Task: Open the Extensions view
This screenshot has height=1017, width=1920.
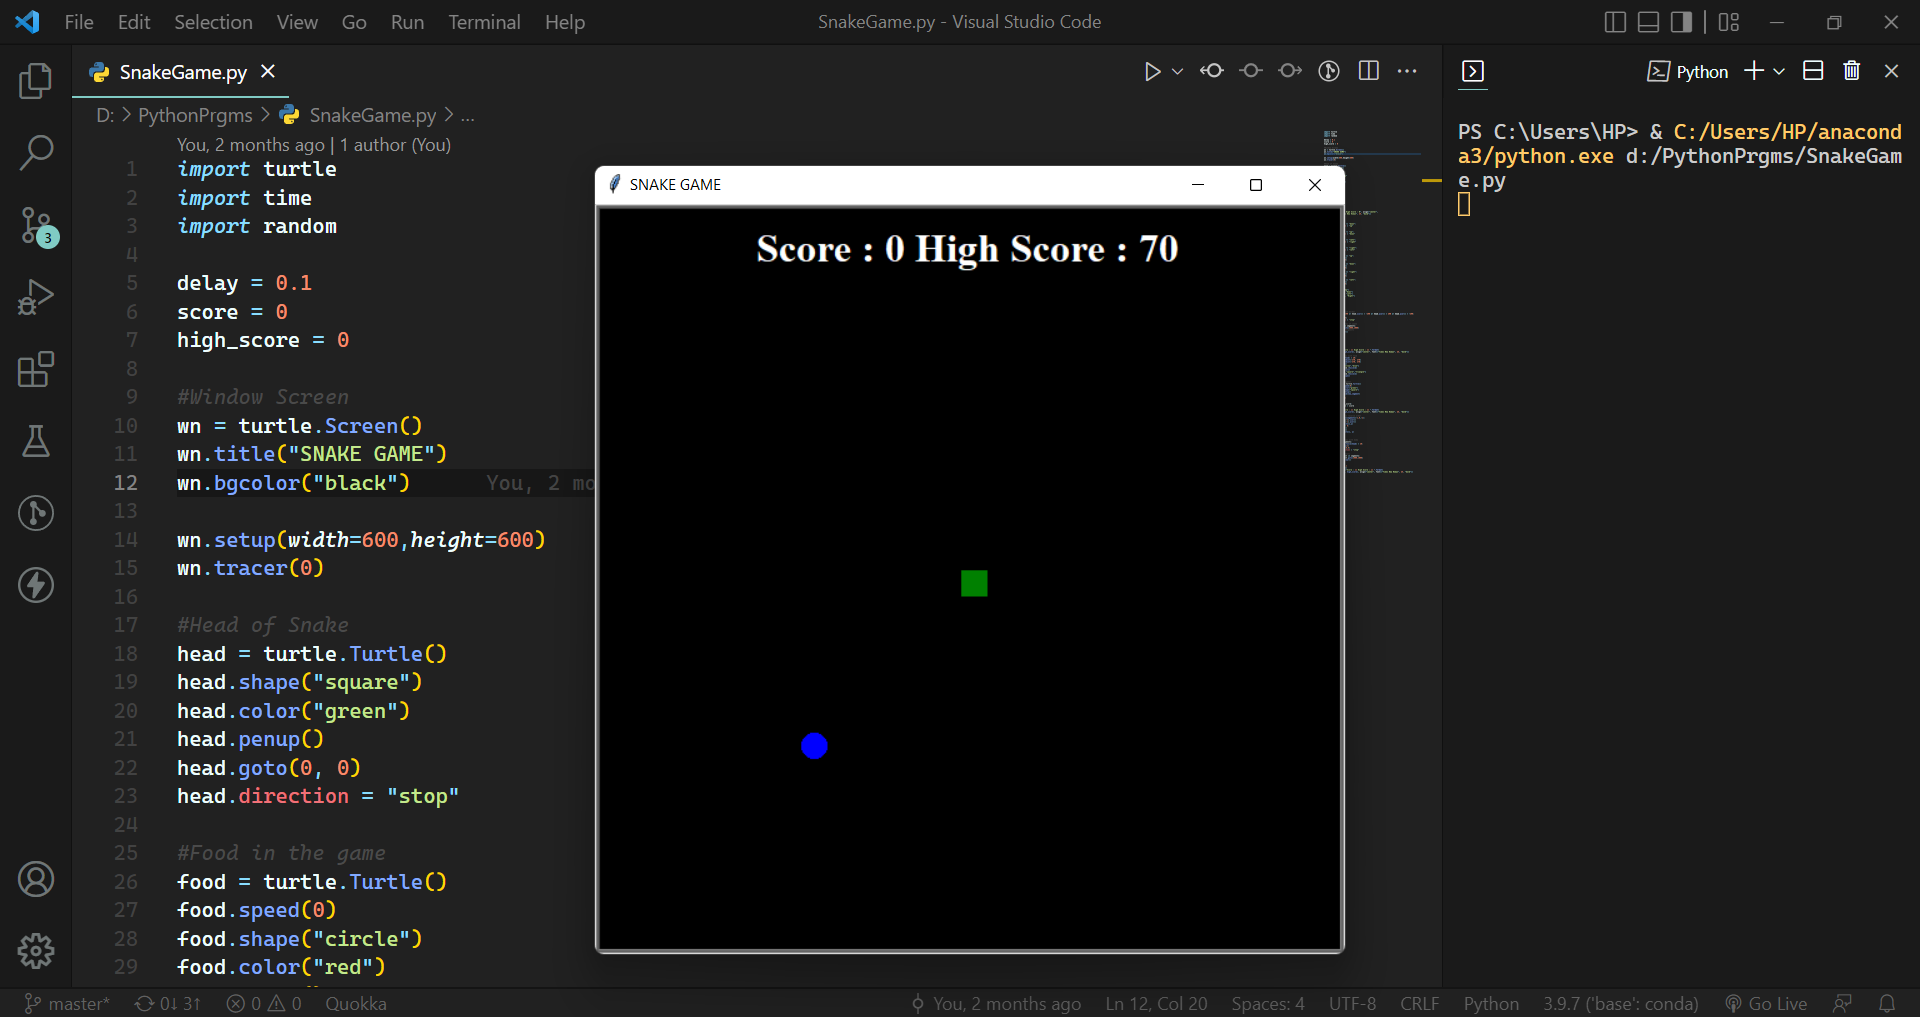Action: pos(36,369)
